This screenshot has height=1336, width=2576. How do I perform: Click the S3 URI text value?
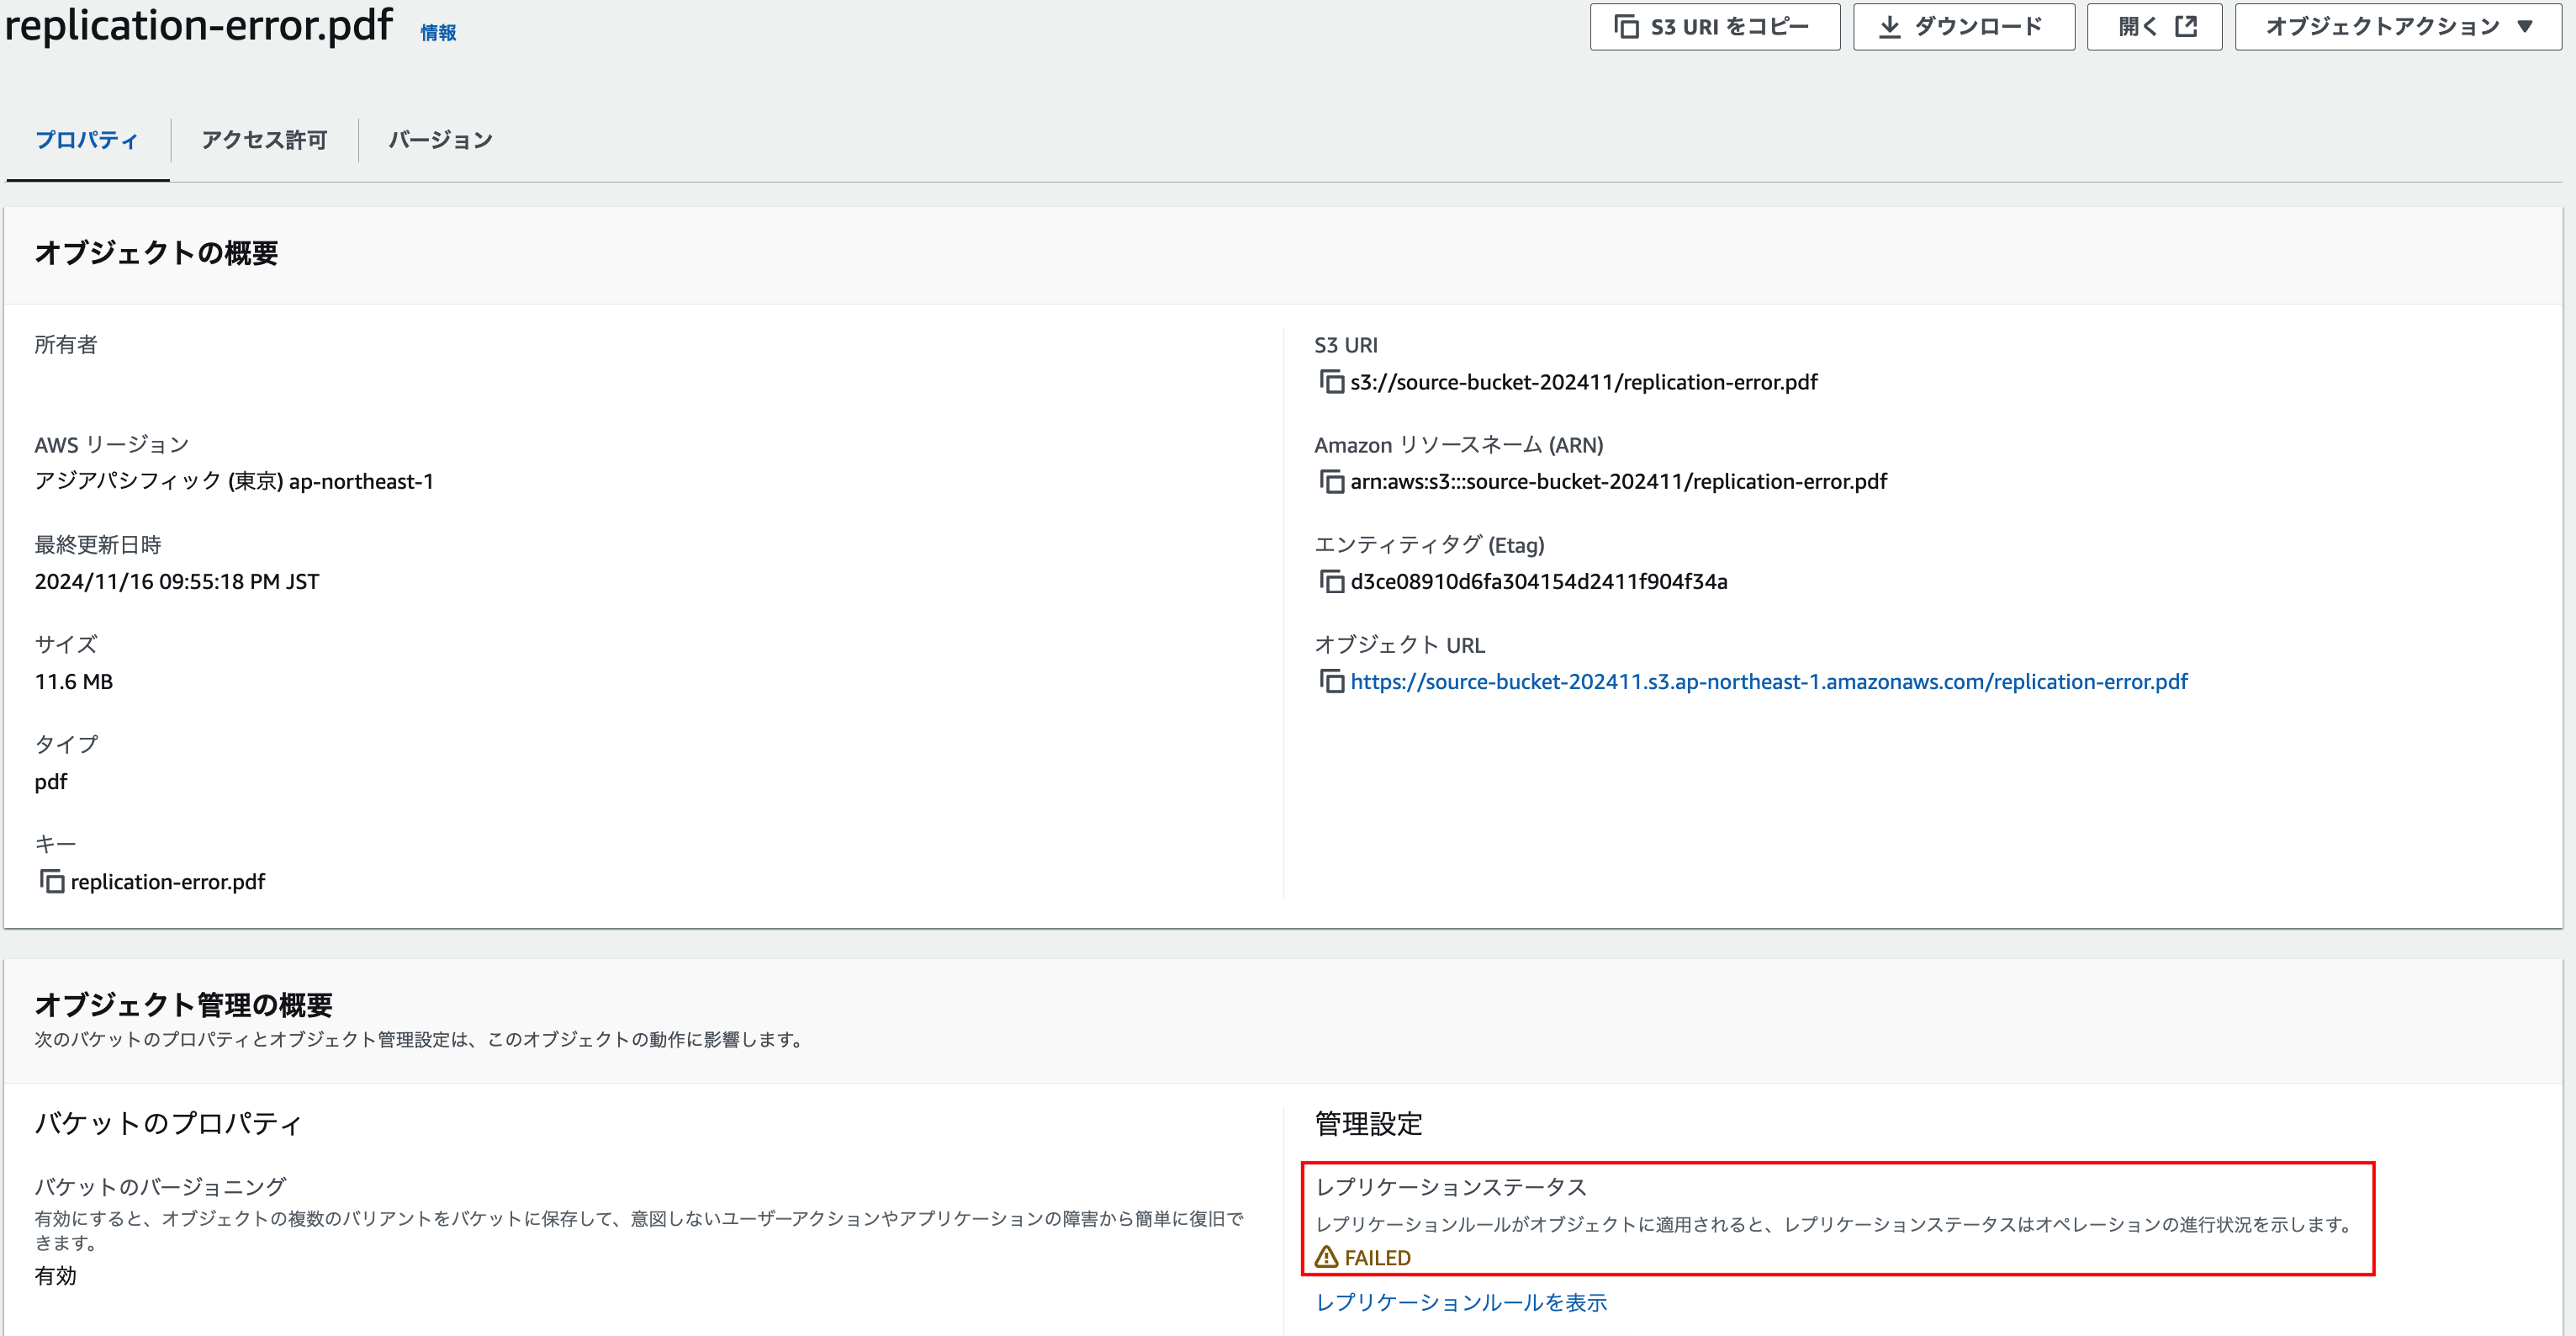pyautogui.click(x=1583, y=382)
